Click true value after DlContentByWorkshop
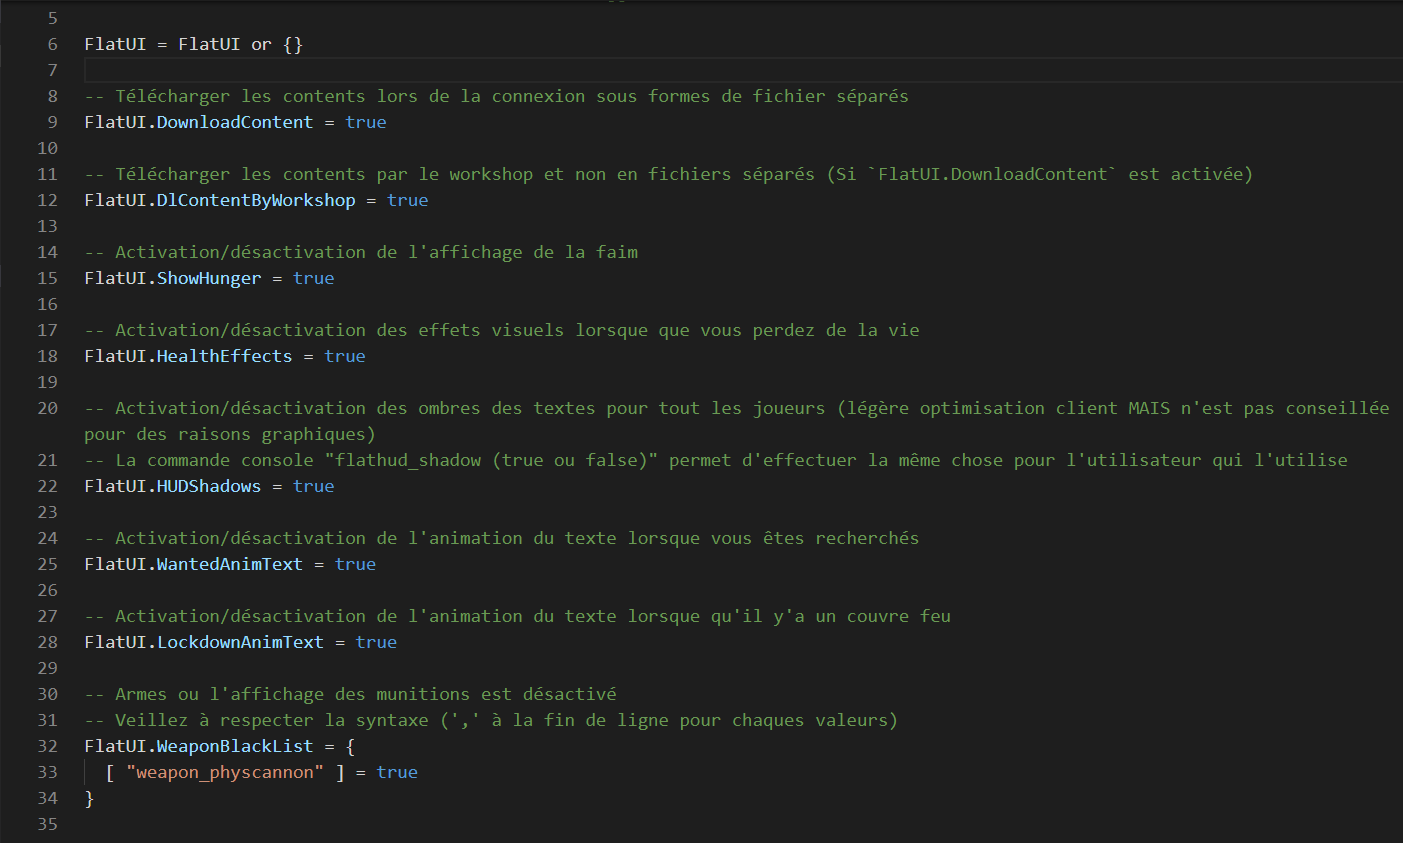Viewport: 1403px width, 843px height. [408, 200]
